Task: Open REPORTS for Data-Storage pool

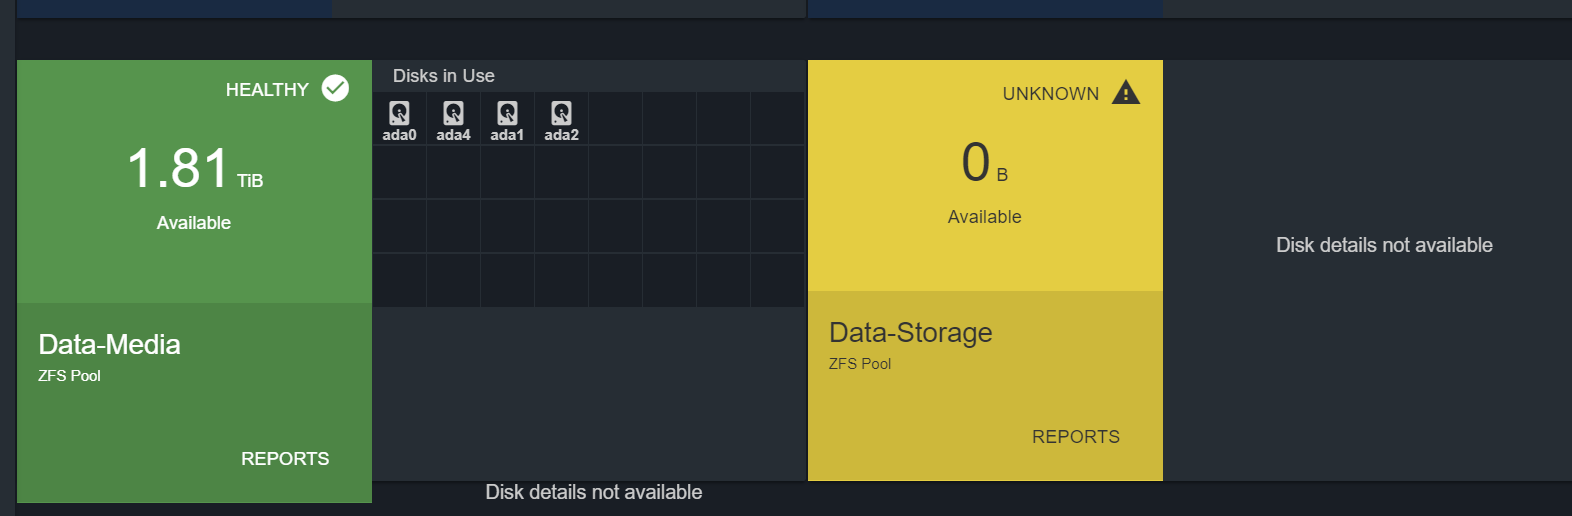Action: click(1076, 437)
